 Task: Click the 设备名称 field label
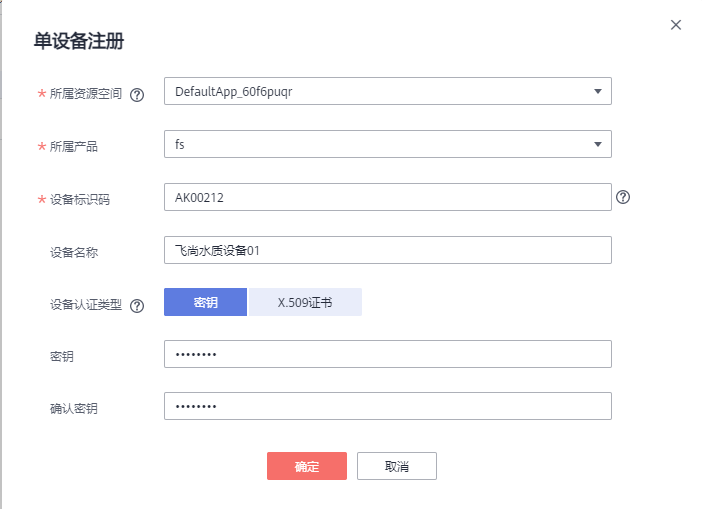click(x=74, y=252)
